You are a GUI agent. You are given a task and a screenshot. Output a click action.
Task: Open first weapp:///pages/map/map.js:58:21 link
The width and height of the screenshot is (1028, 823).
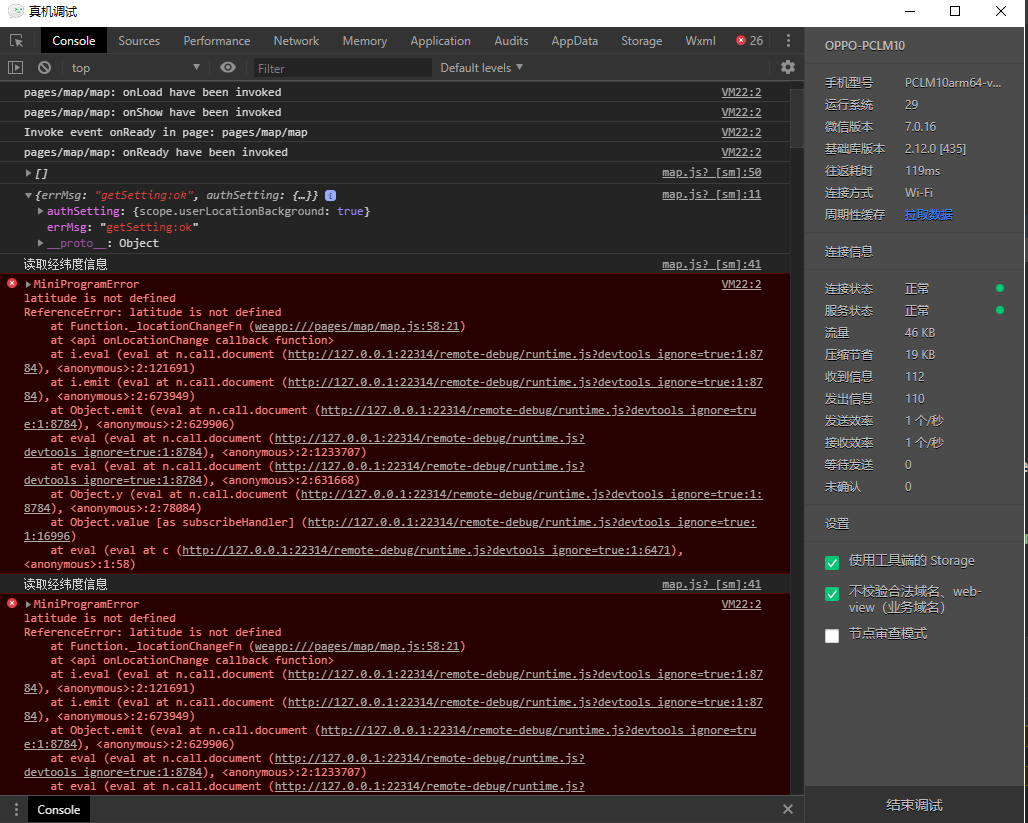[x=357, y=326]
